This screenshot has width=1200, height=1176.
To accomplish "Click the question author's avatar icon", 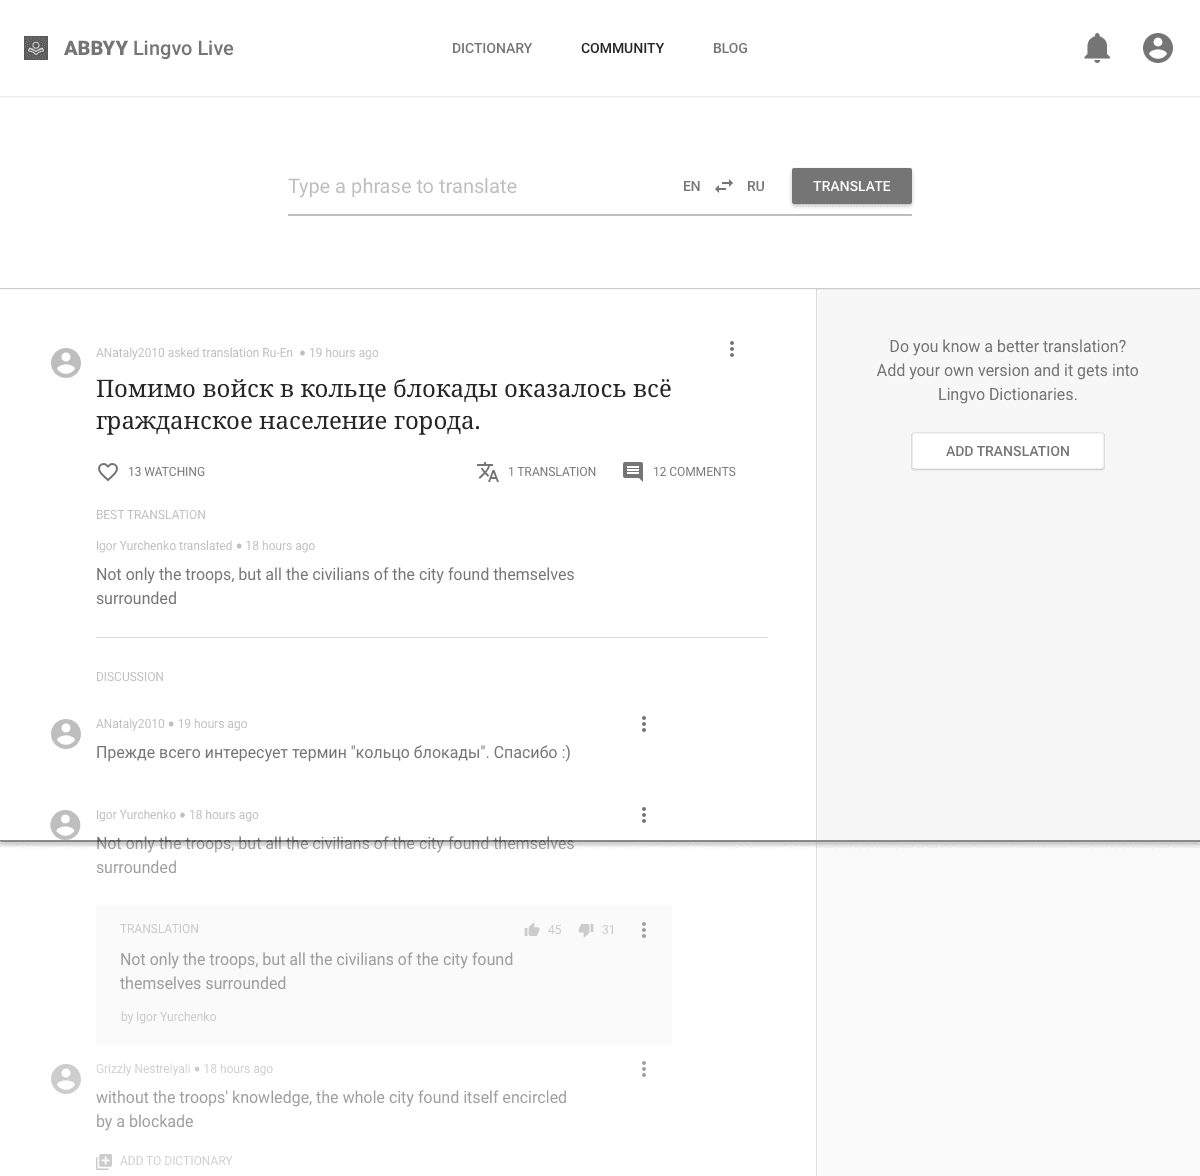I will pos(66,363).
